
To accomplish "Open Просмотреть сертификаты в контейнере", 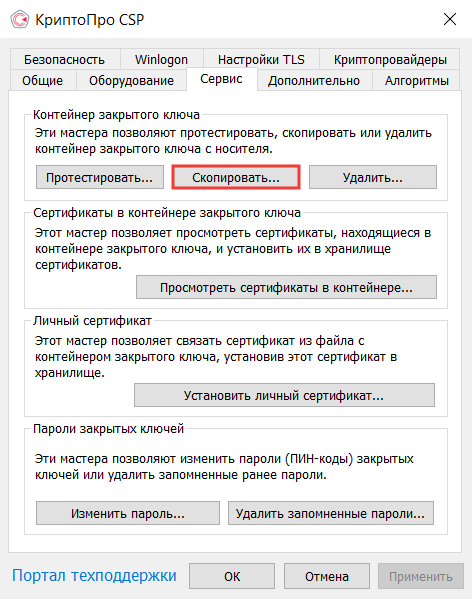I will (x=286, y=287).
